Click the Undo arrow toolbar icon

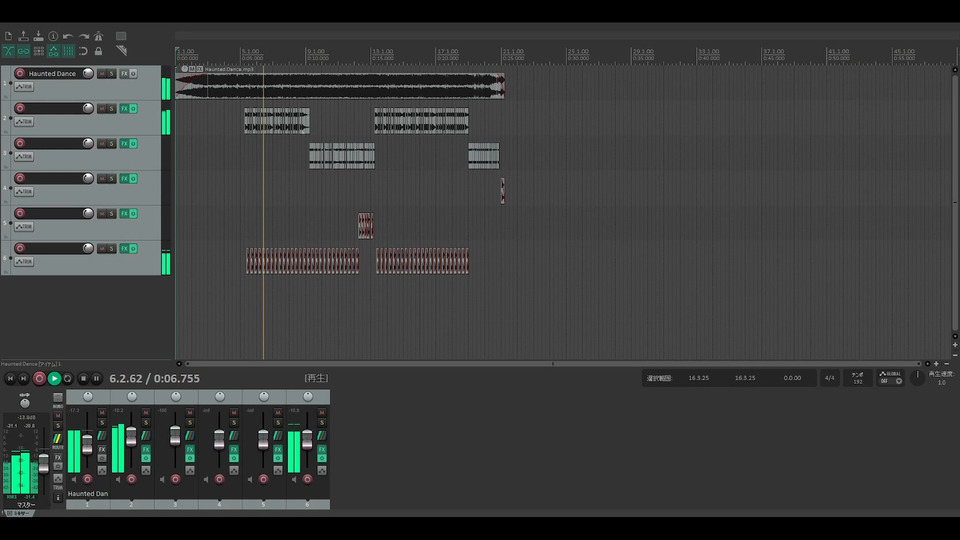coord(68,36)
